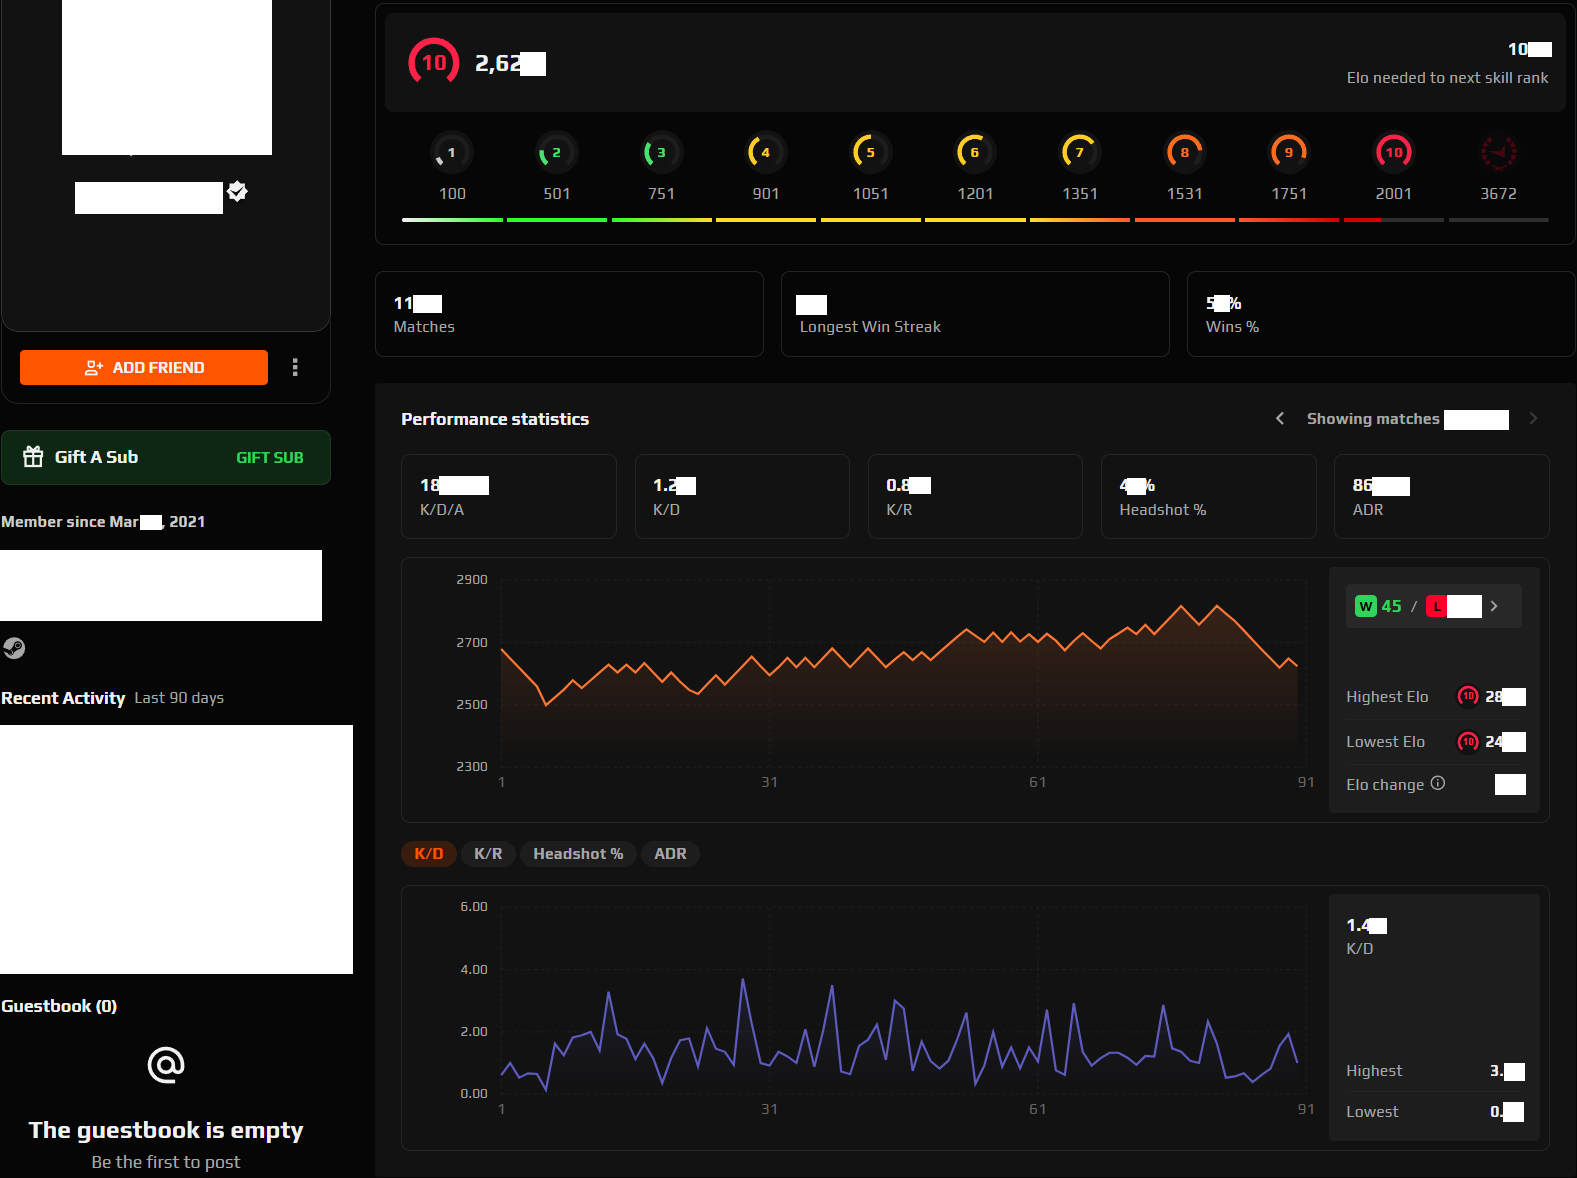Go to previous matches range
Screen dimensions: 1577x1178
point(1280,418)
